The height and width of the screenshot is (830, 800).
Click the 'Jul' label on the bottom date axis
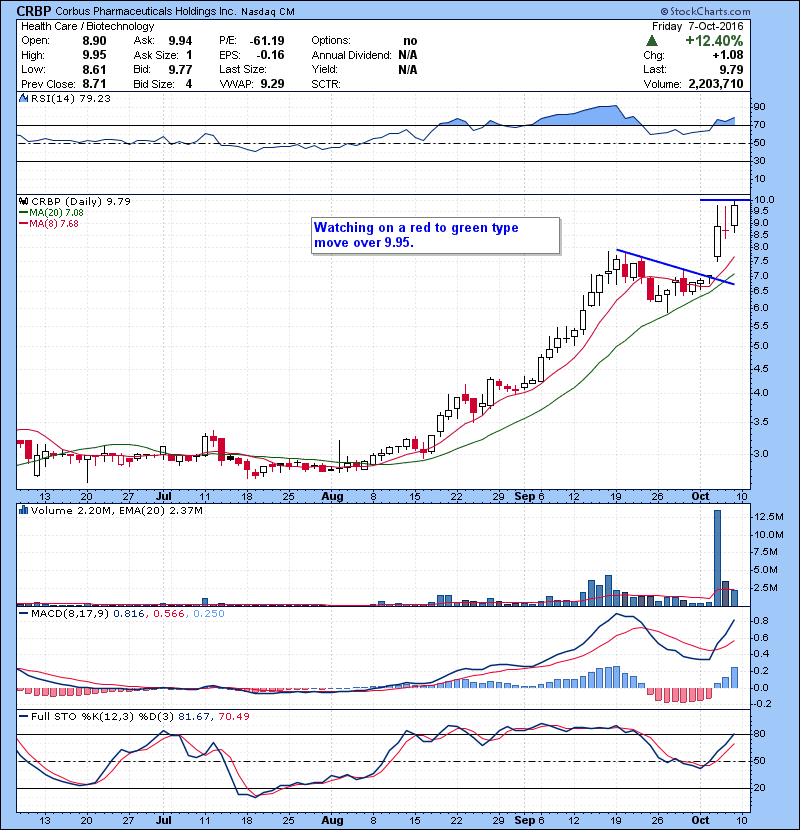coord(164,820)
